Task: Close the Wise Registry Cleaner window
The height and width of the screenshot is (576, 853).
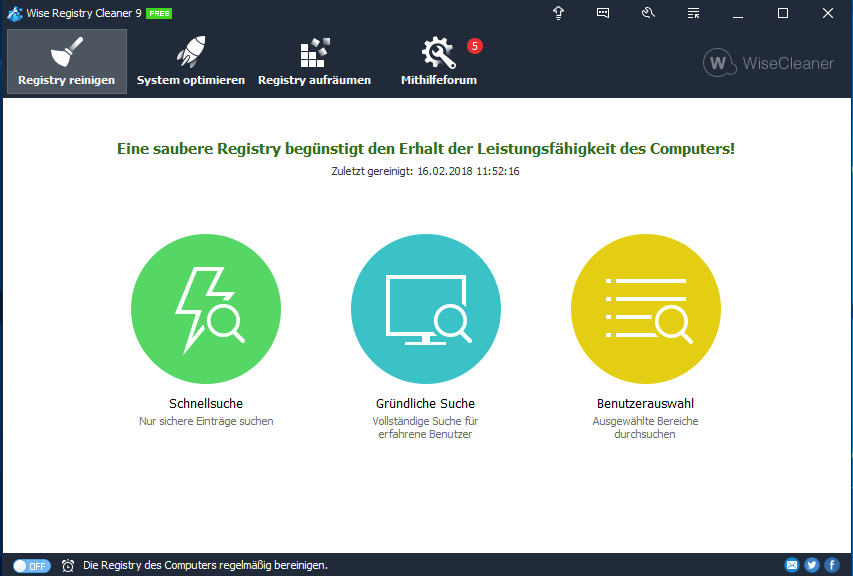Action: point(827,13)
